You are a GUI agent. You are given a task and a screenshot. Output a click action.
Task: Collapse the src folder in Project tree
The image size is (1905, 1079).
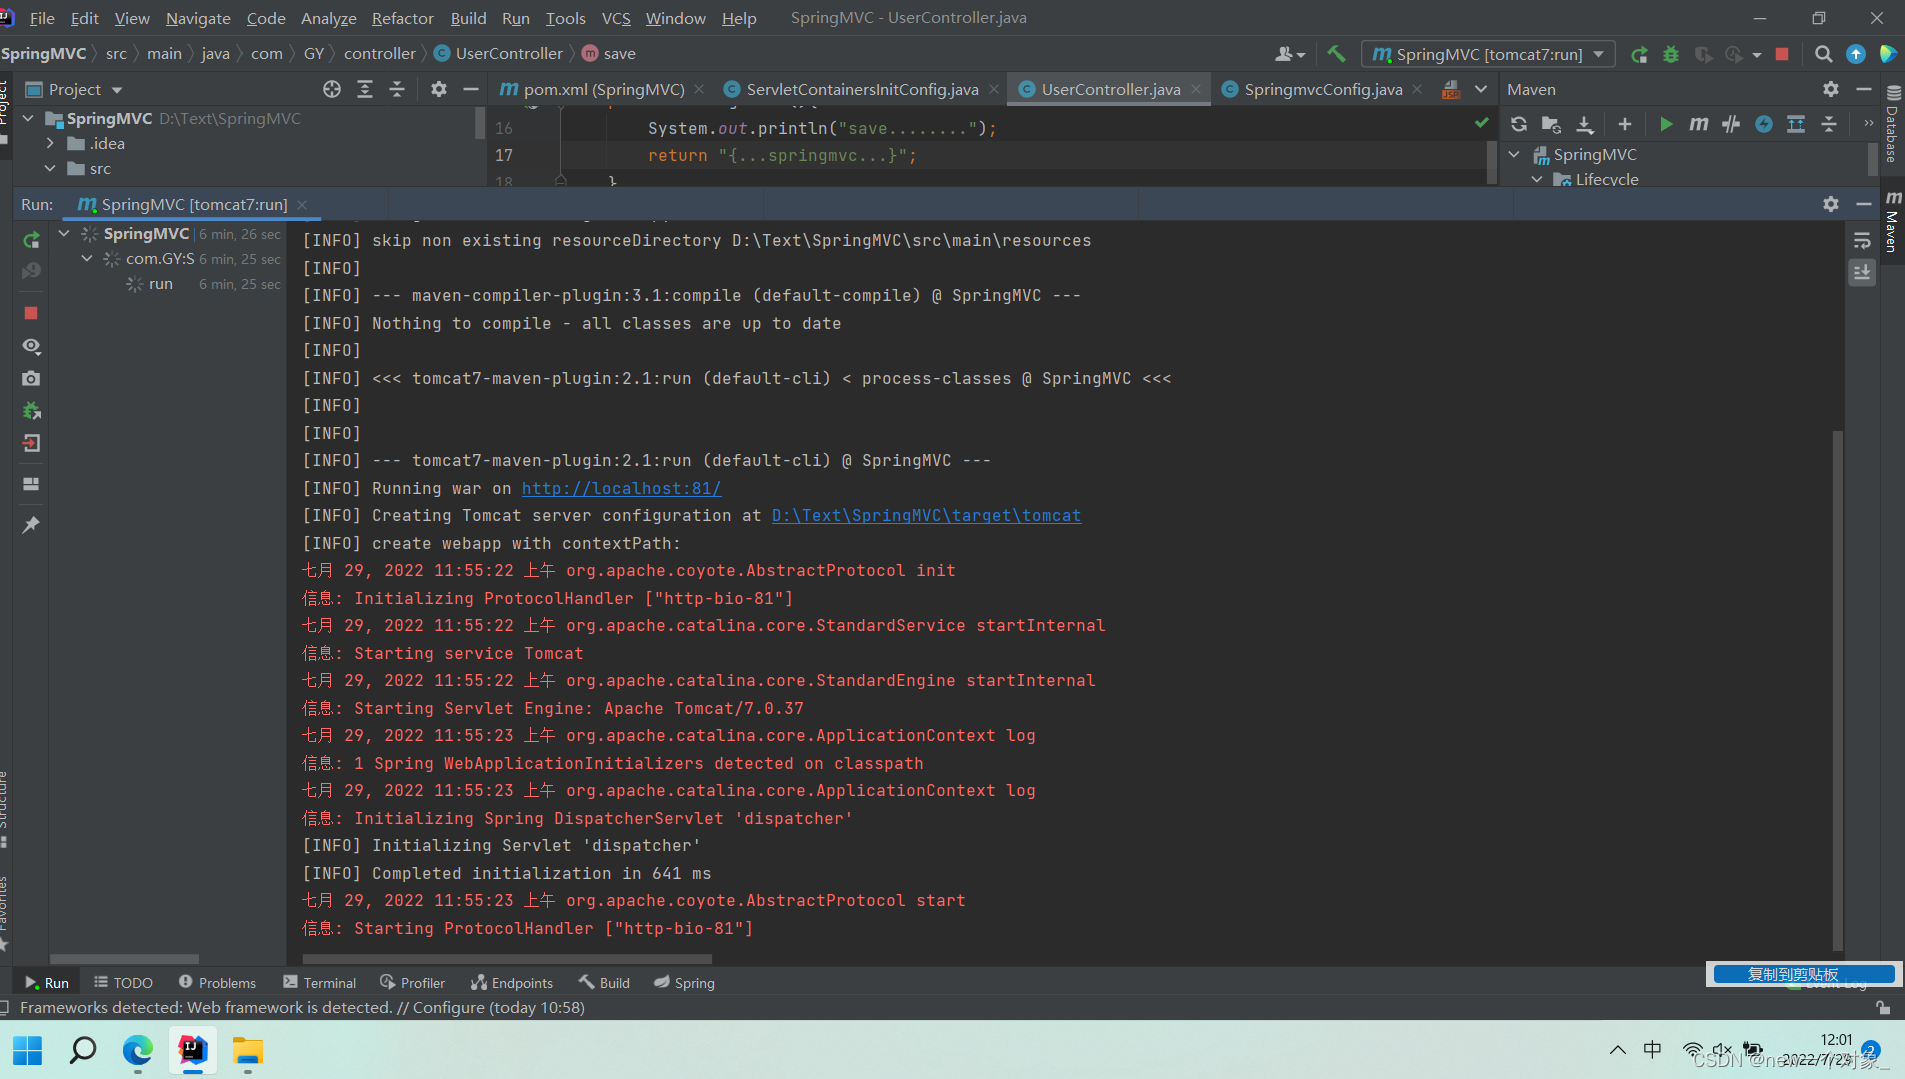50,168
